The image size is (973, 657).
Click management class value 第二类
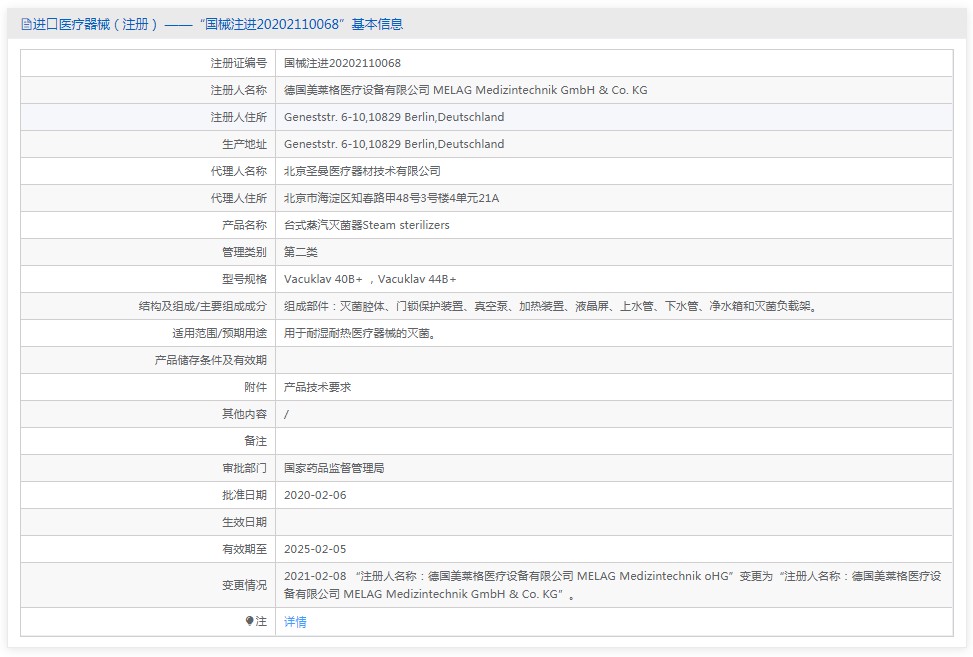tap(301, 252)
